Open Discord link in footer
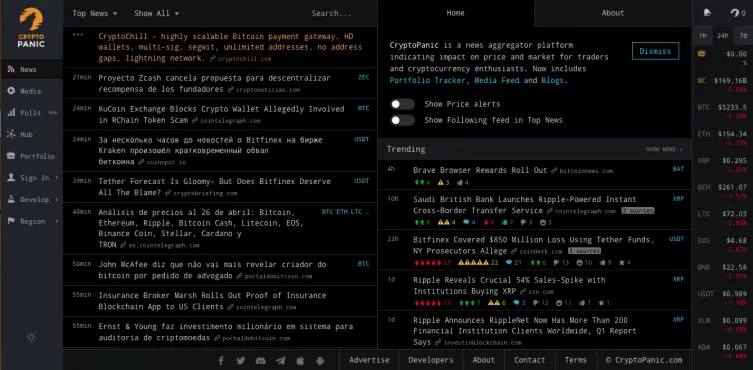This screenshot has height=370, width=753. [x=261, y=360]
